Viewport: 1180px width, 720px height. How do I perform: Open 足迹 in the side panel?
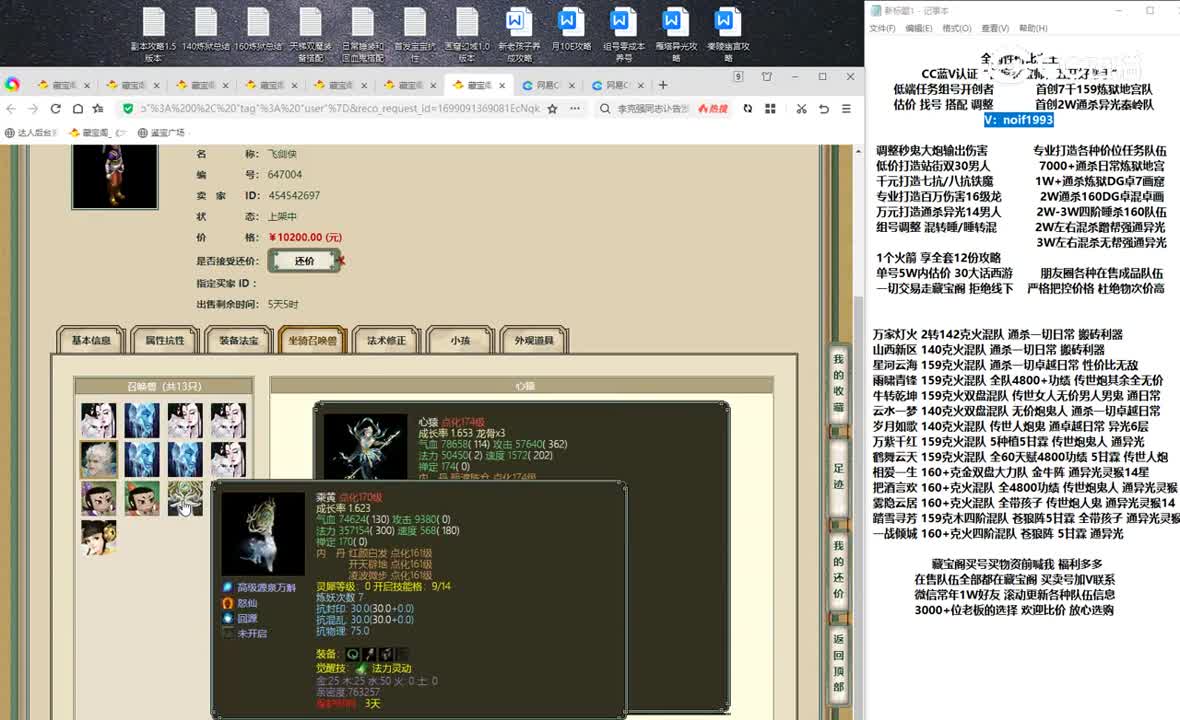[x=838, y=477]
